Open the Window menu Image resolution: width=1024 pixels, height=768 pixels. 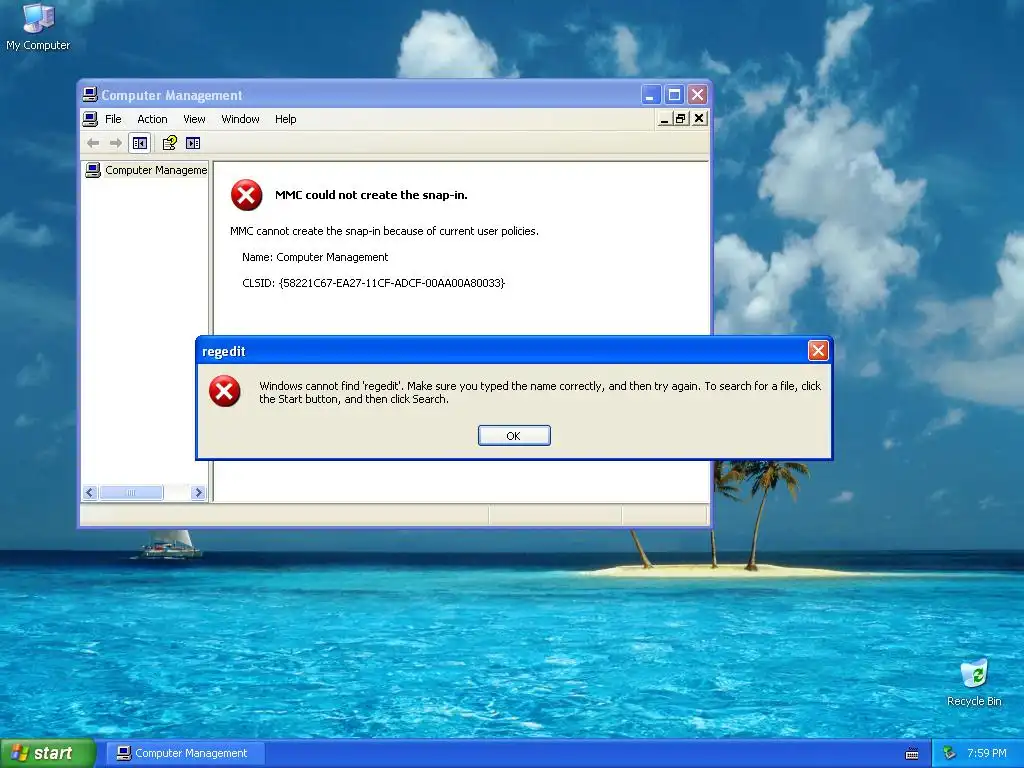point(240,119)
